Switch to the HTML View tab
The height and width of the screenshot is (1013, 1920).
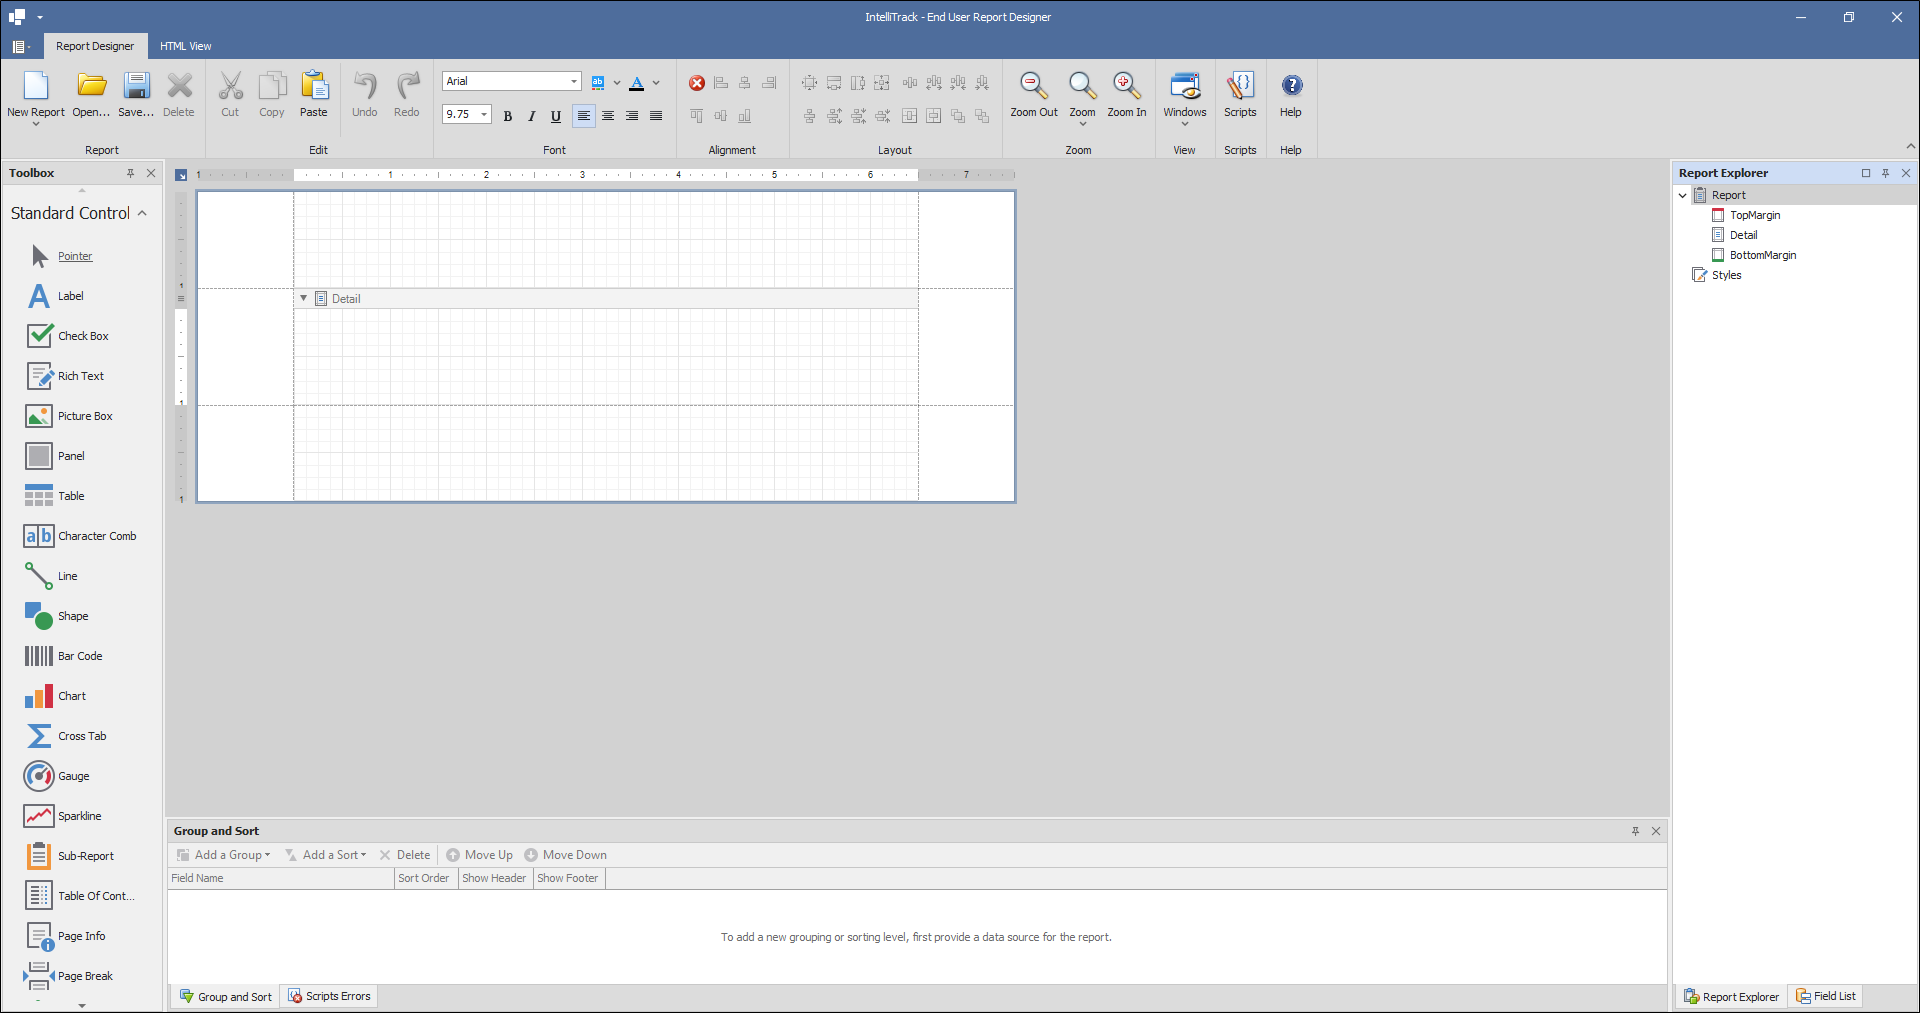[x=186, y=46]
